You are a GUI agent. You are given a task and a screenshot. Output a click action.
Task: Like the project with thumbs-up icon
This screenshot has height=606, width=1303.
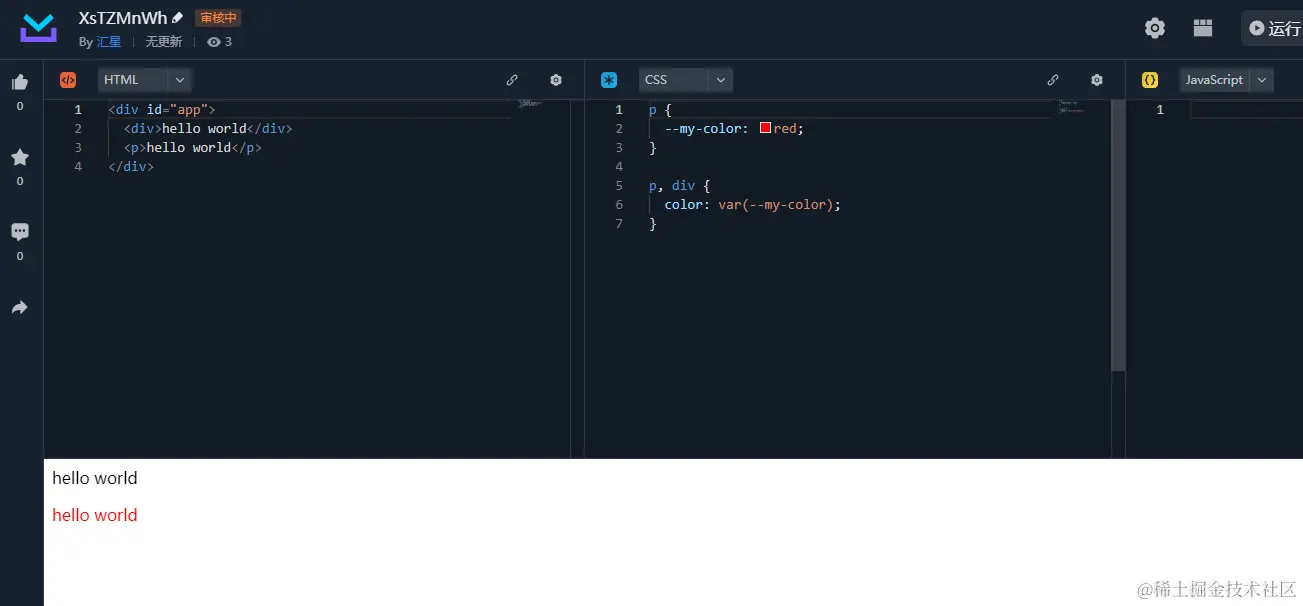[x=20, y=82]
